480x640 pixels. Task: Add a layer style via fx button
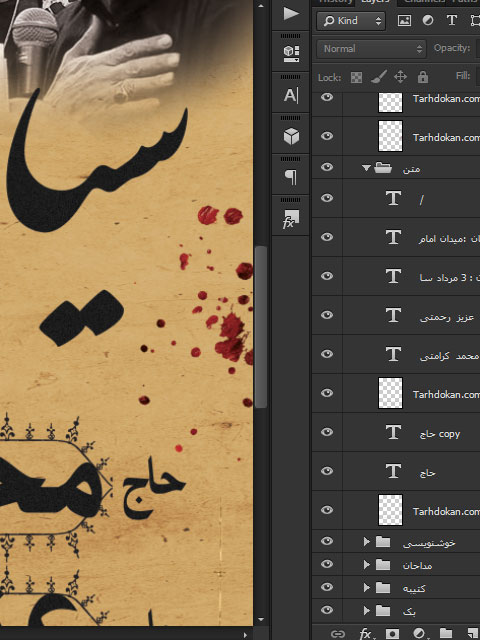(366, 634)
